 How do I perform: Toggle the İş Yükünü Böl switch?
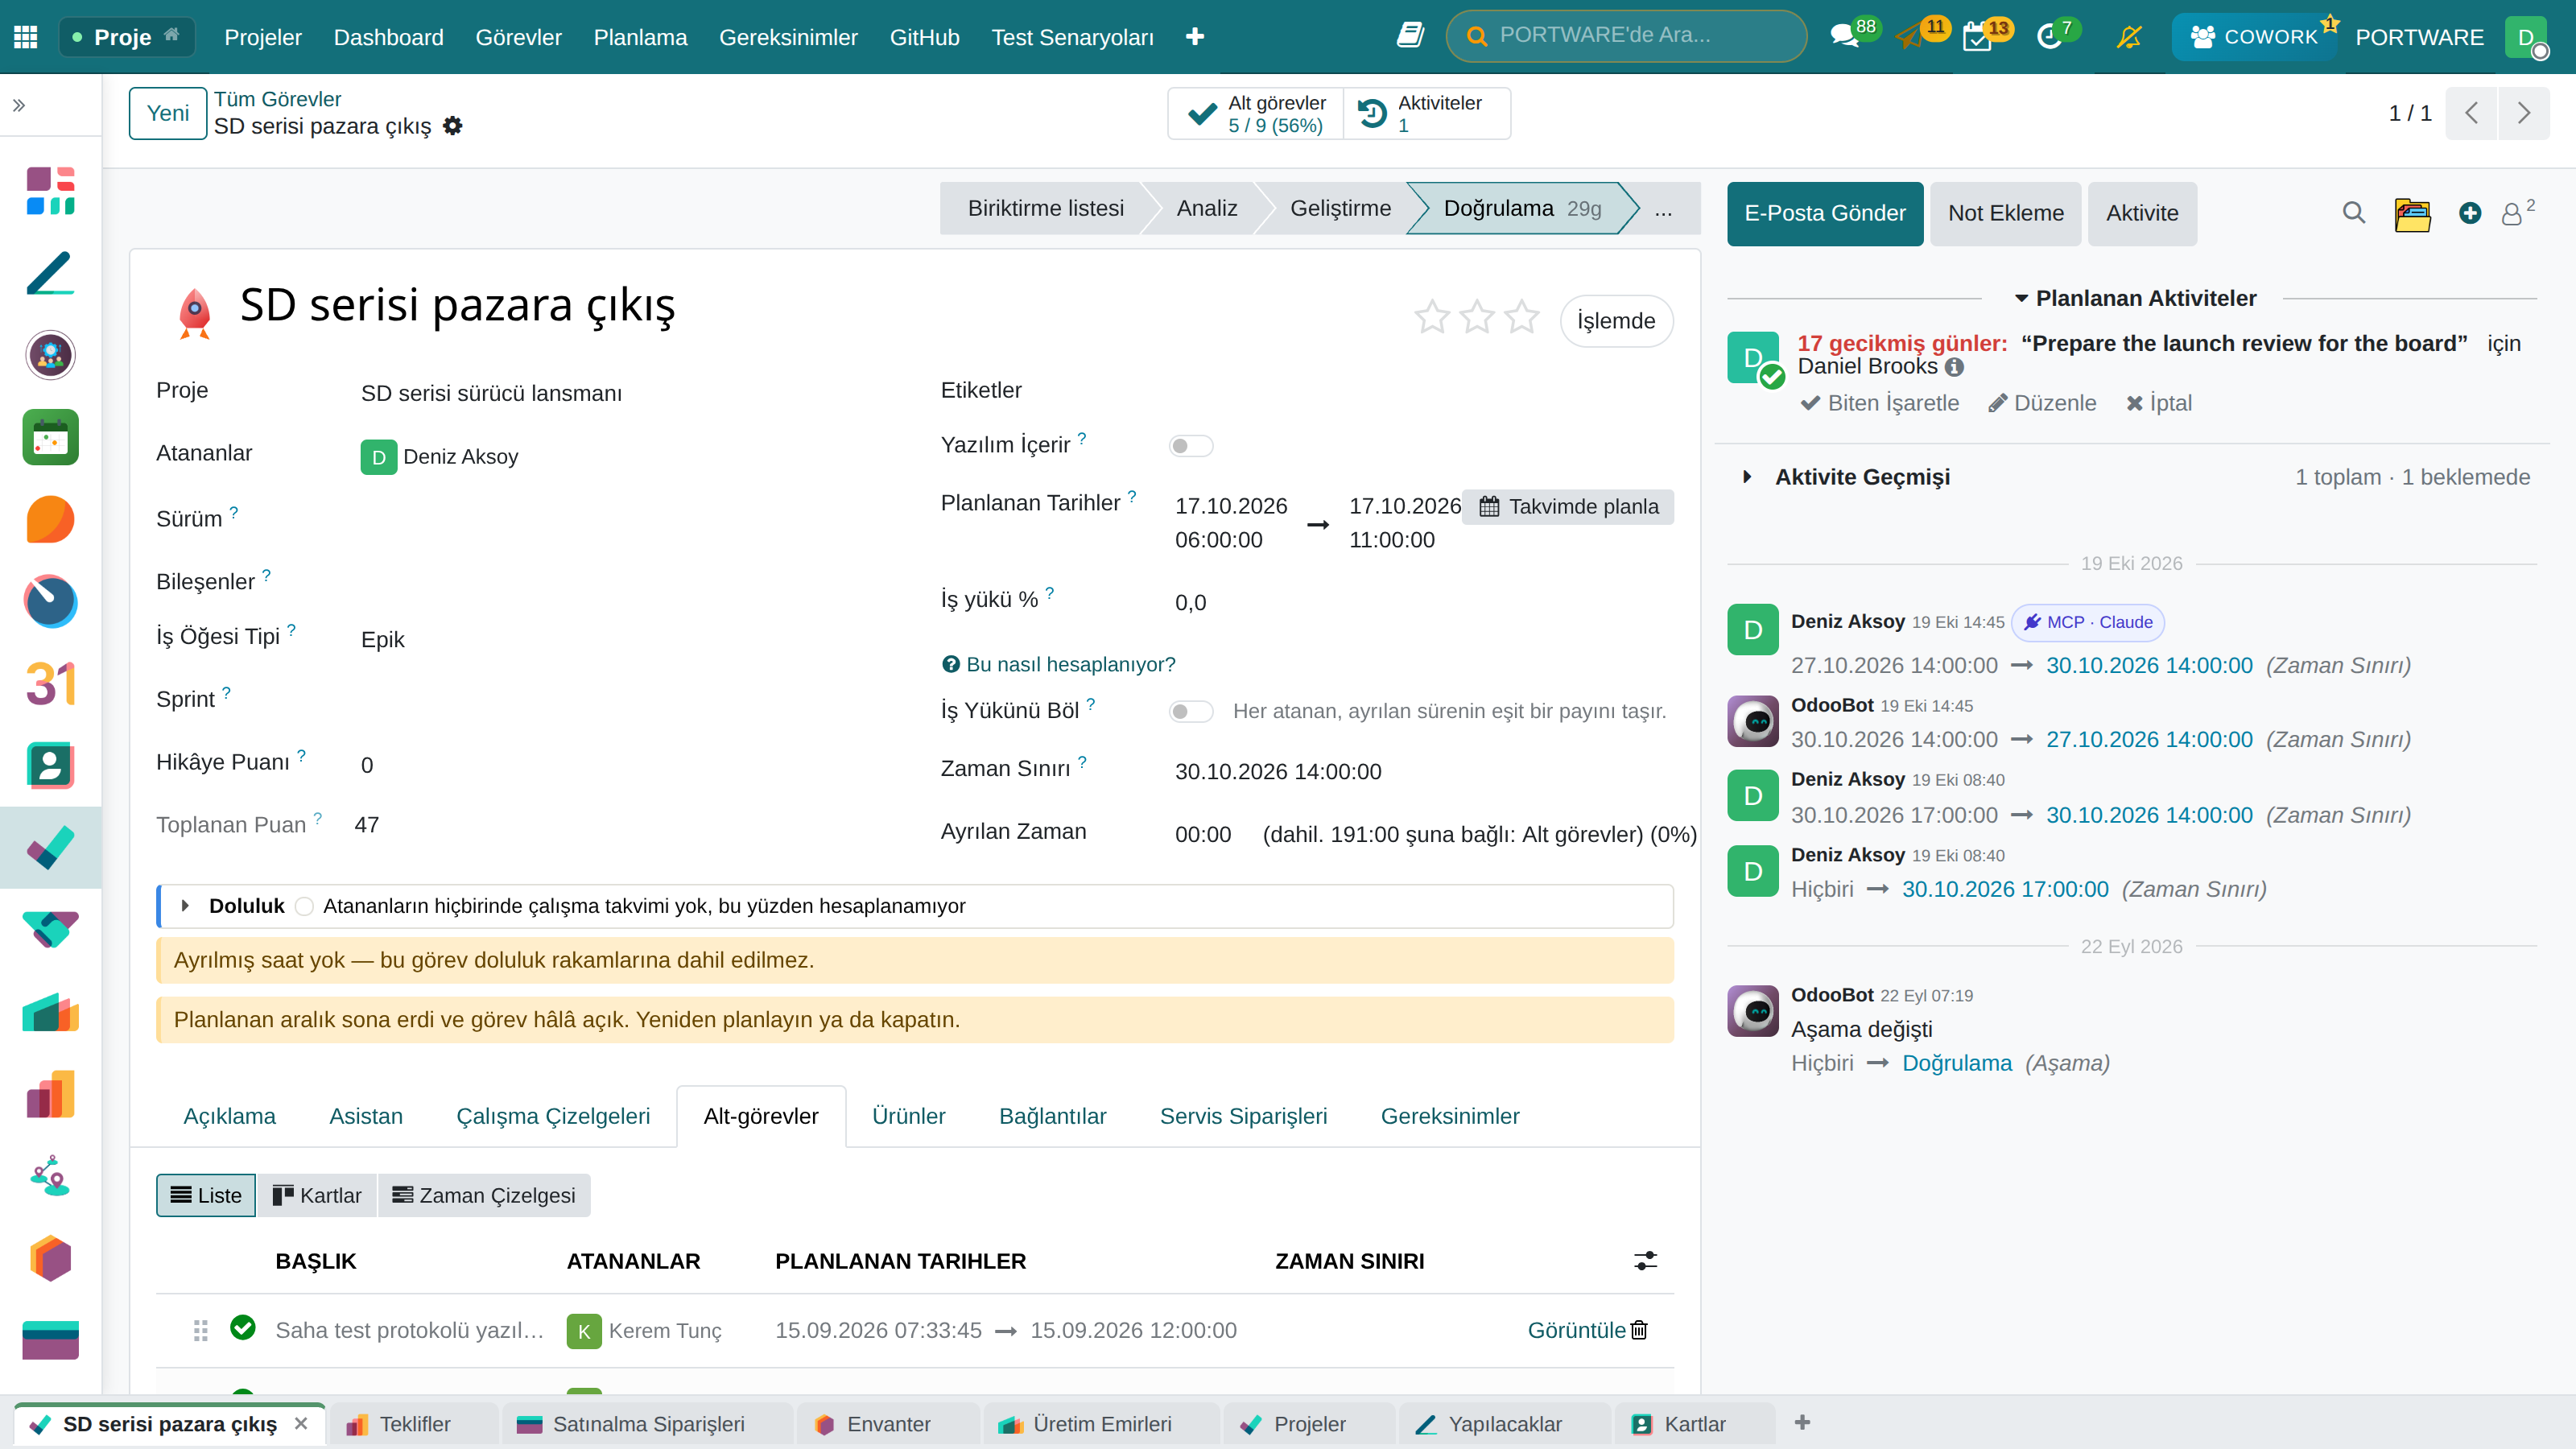[1190, 711]
